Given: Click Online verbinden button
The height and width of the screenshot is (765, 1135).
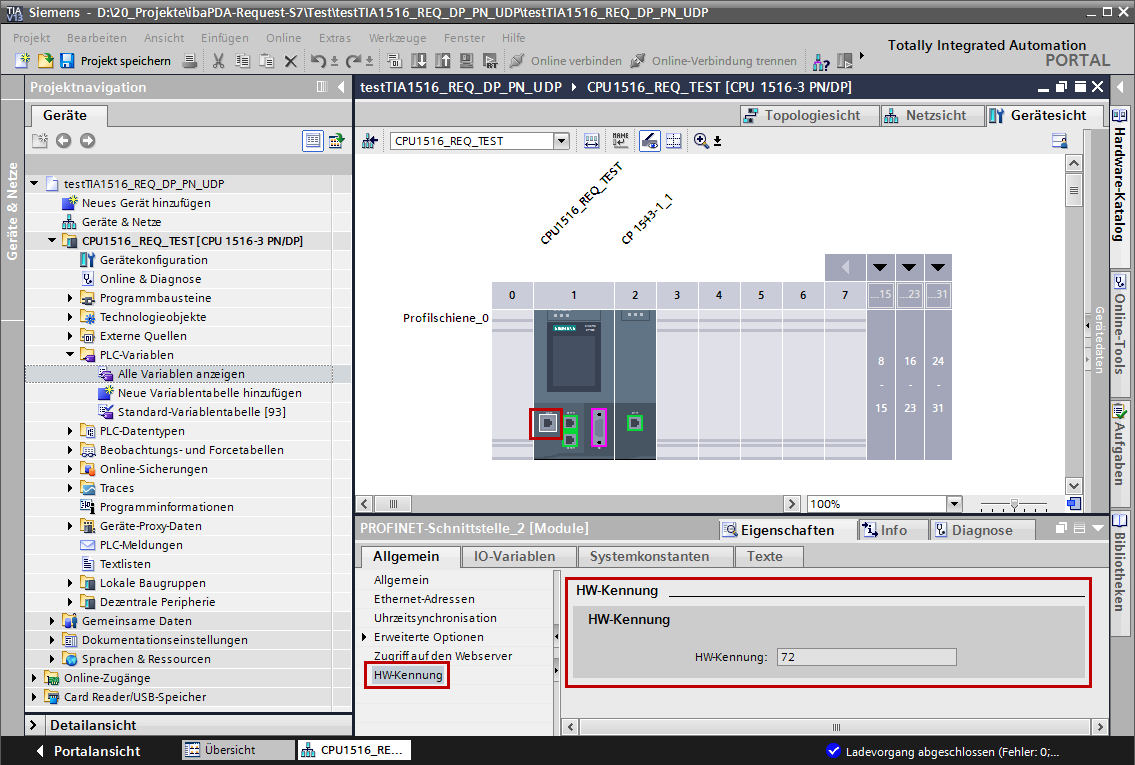Looking at the screenshot, I should [x=566, y=61].
